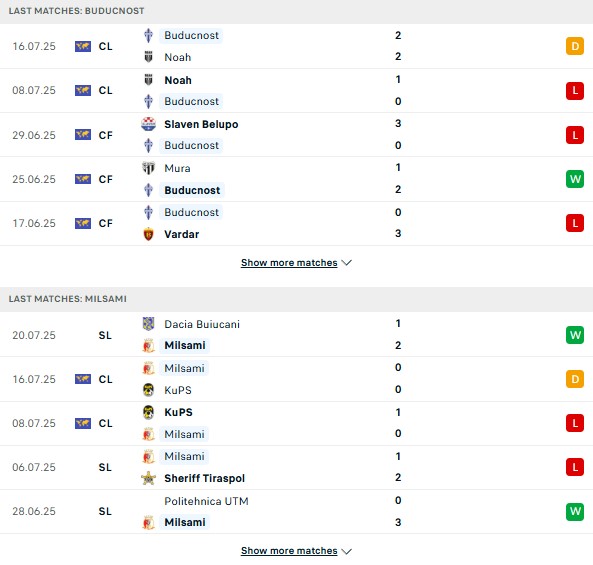Click the green W badge for Mura match
593x565 pixels.
point(575,179)
